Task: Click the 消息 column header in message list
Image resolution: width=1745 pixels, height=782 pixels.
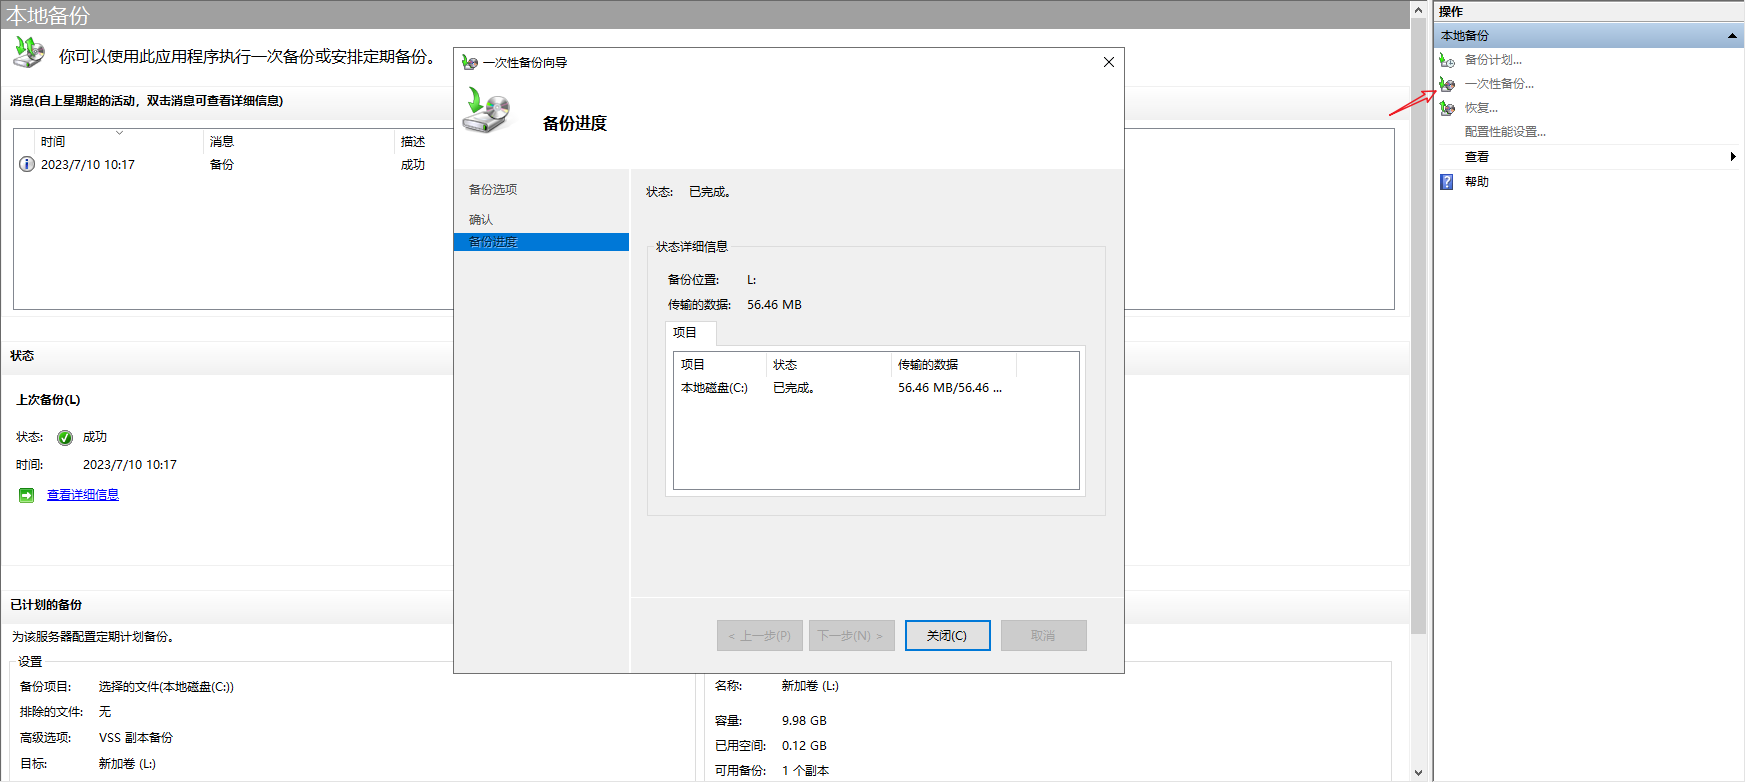Action: tap(300, 142)
